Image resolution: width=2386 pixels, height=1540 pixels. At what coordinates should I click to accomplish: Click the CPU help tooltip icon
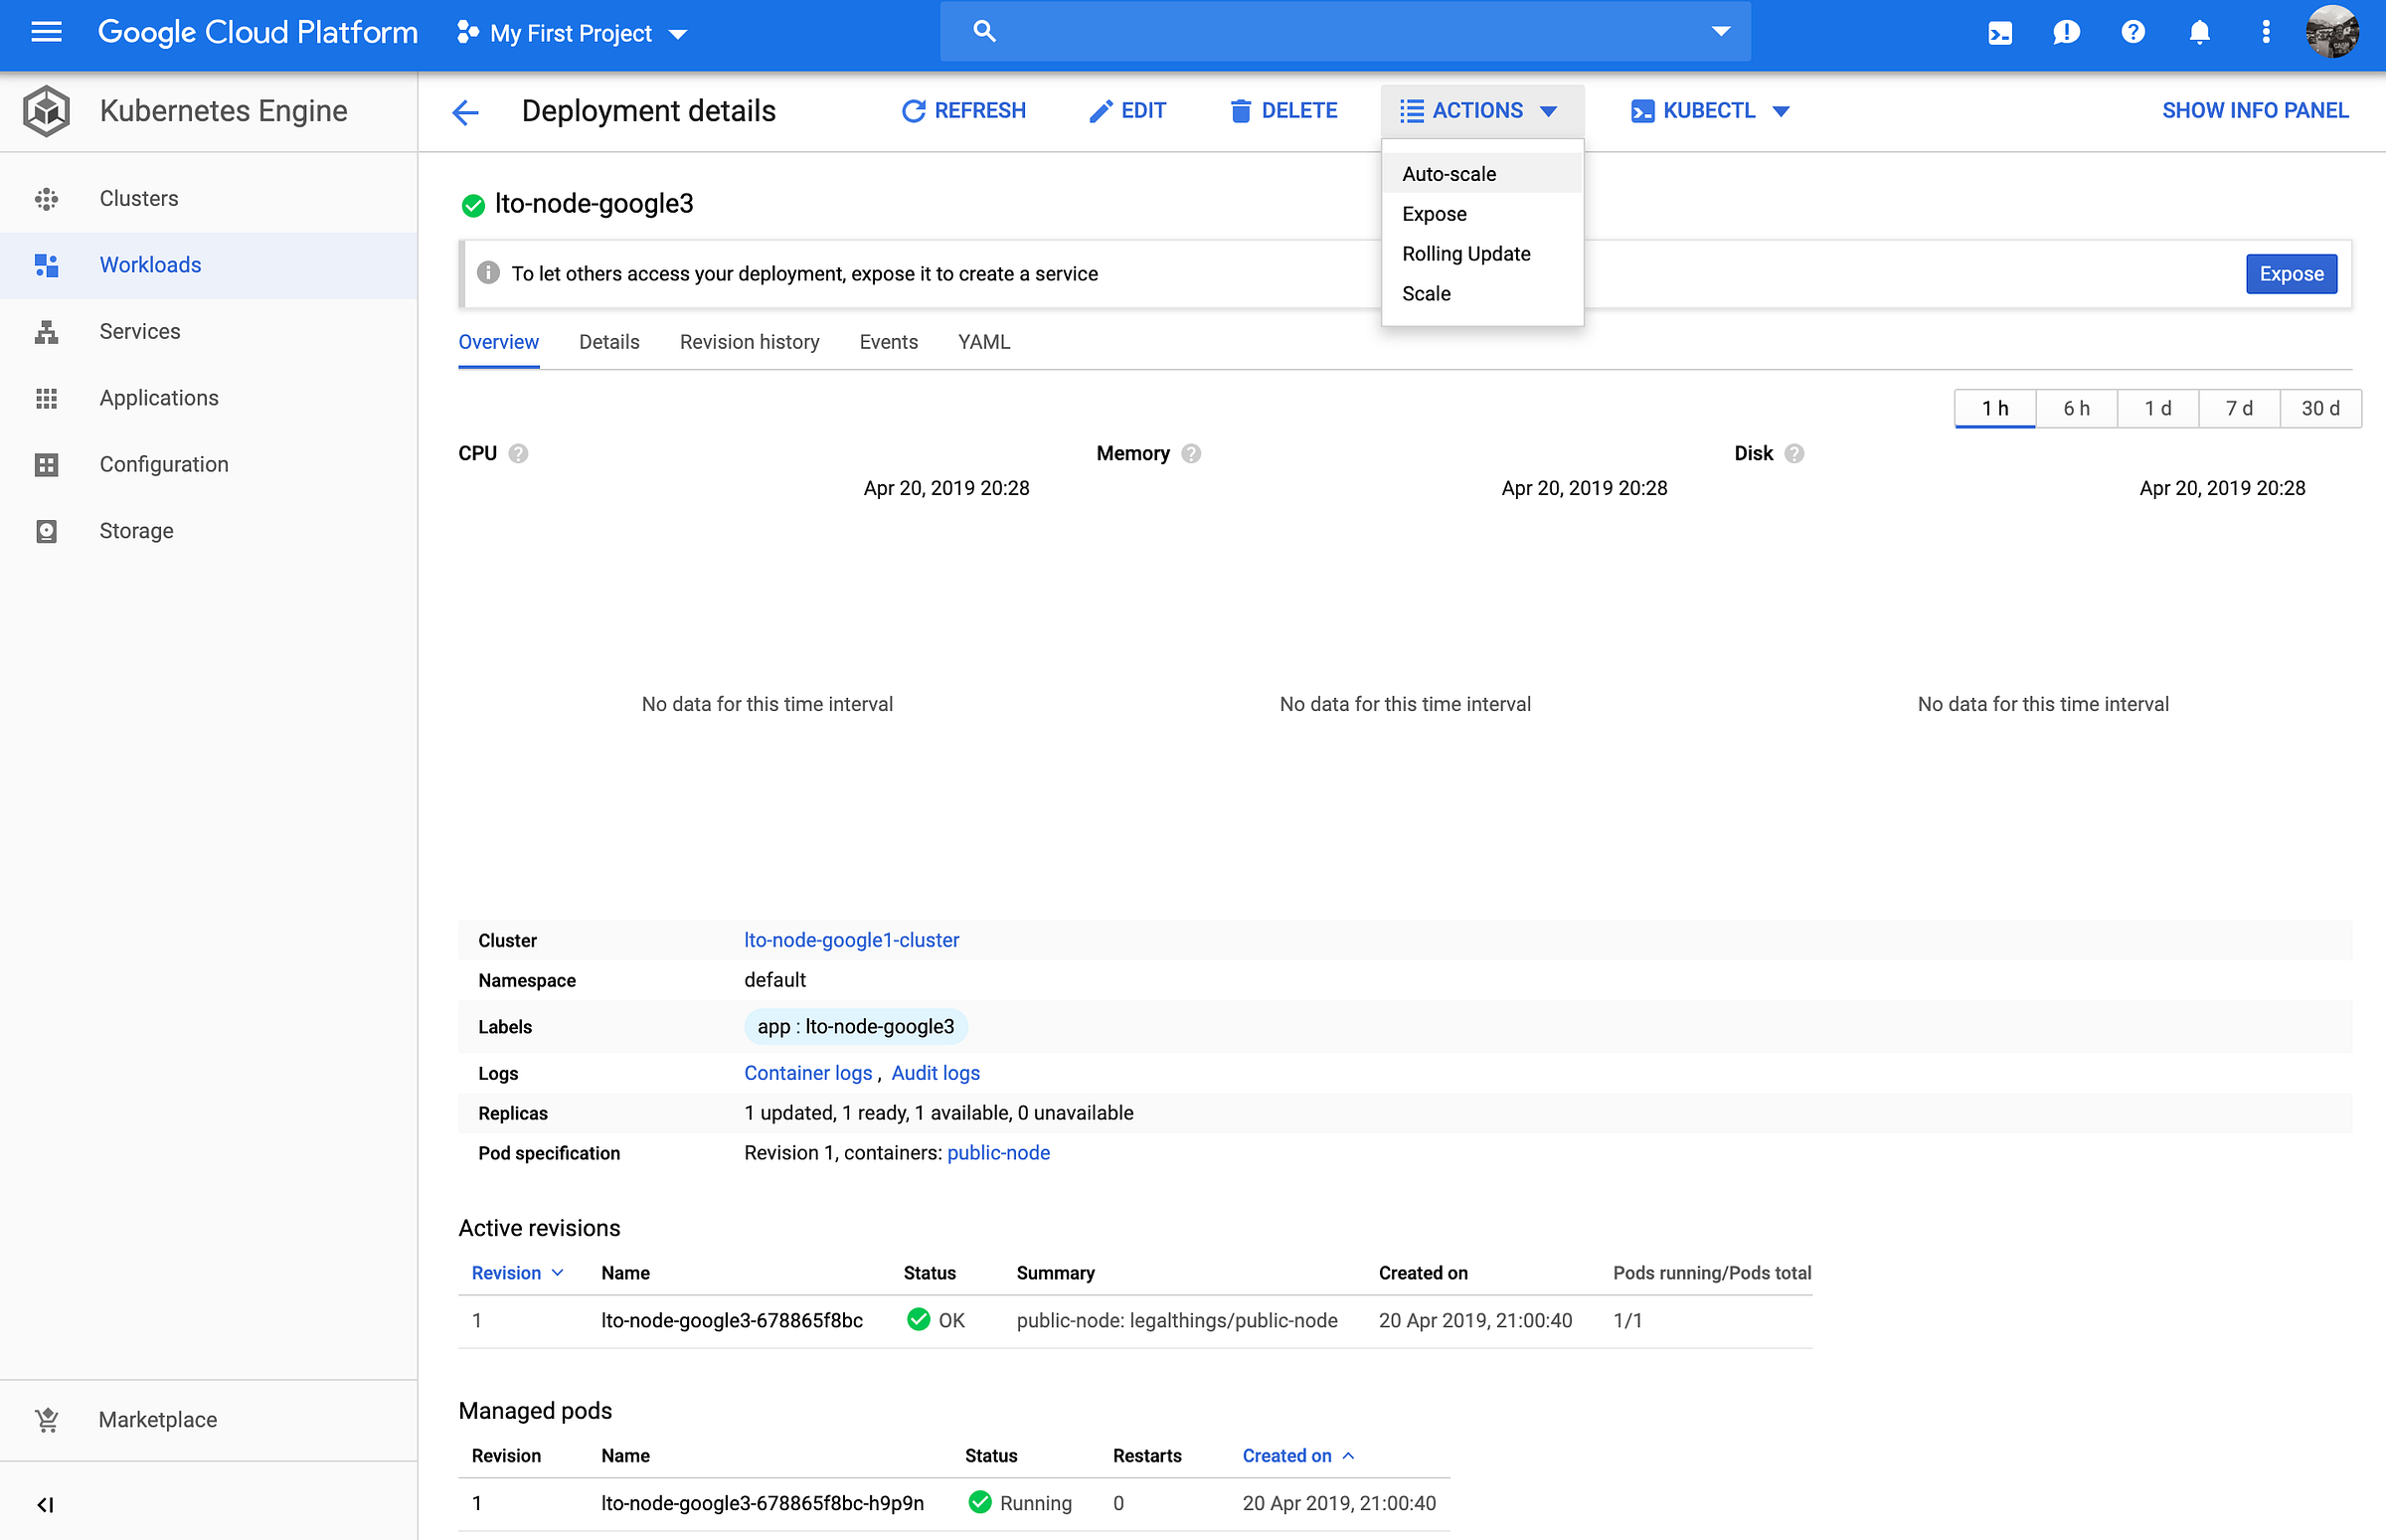tap(518, 453)
